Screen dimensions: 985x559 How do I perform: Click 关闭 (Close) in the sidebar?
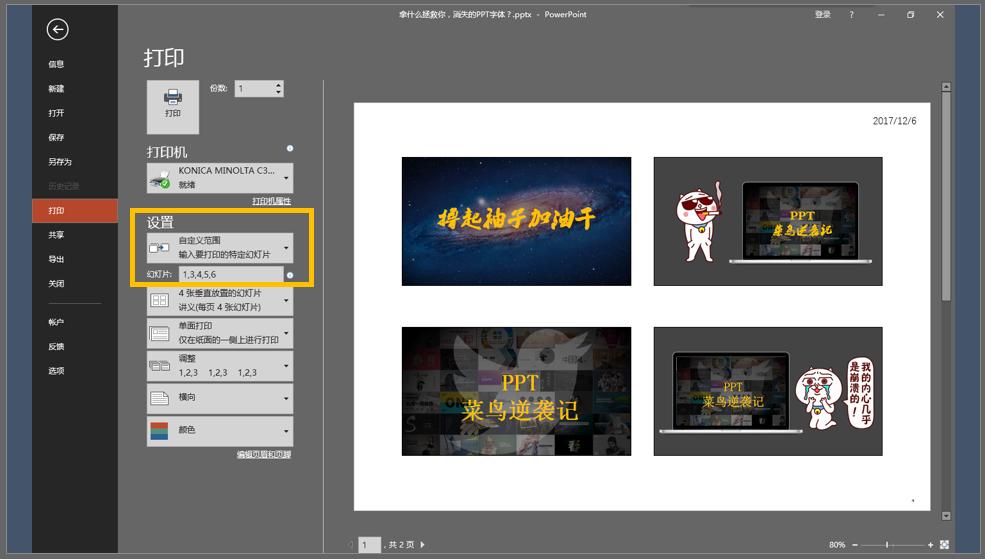click(56, 283)
